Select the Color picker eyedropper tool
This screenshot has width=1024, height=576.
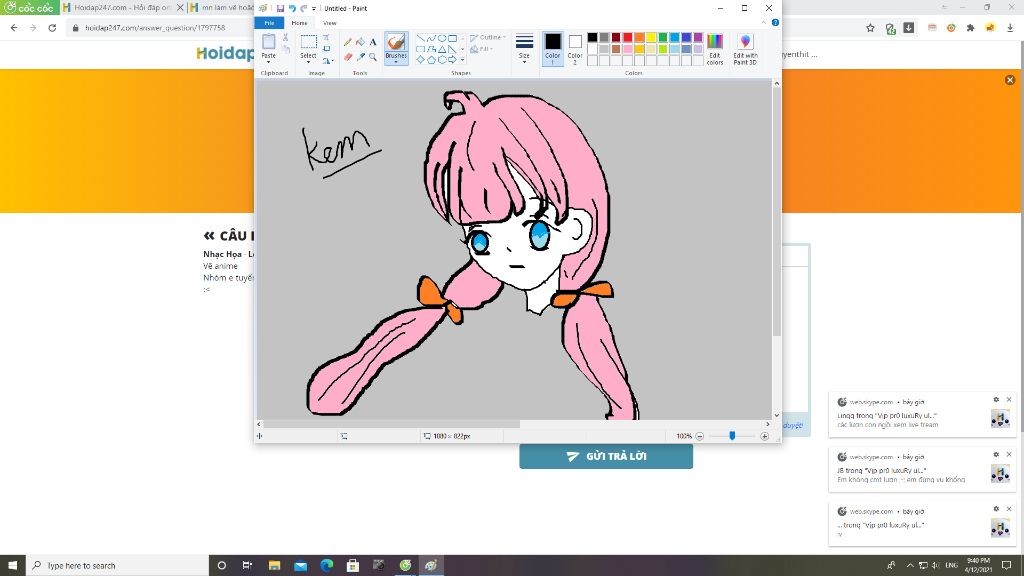(x=360, y=57)
